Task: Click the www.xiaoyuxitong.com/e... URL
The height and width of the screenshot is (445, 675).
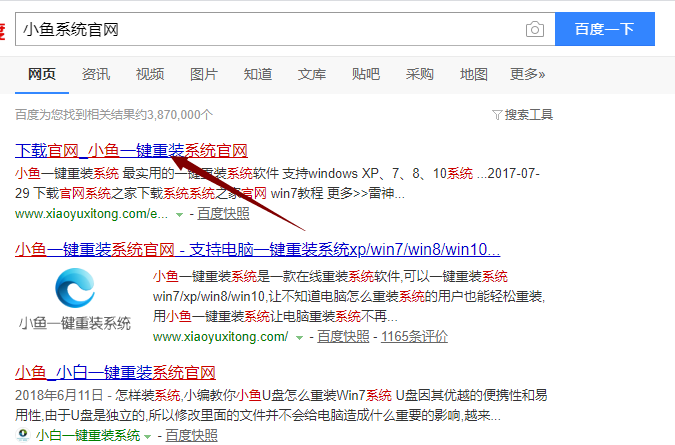Action: click(x=91, y=213)
